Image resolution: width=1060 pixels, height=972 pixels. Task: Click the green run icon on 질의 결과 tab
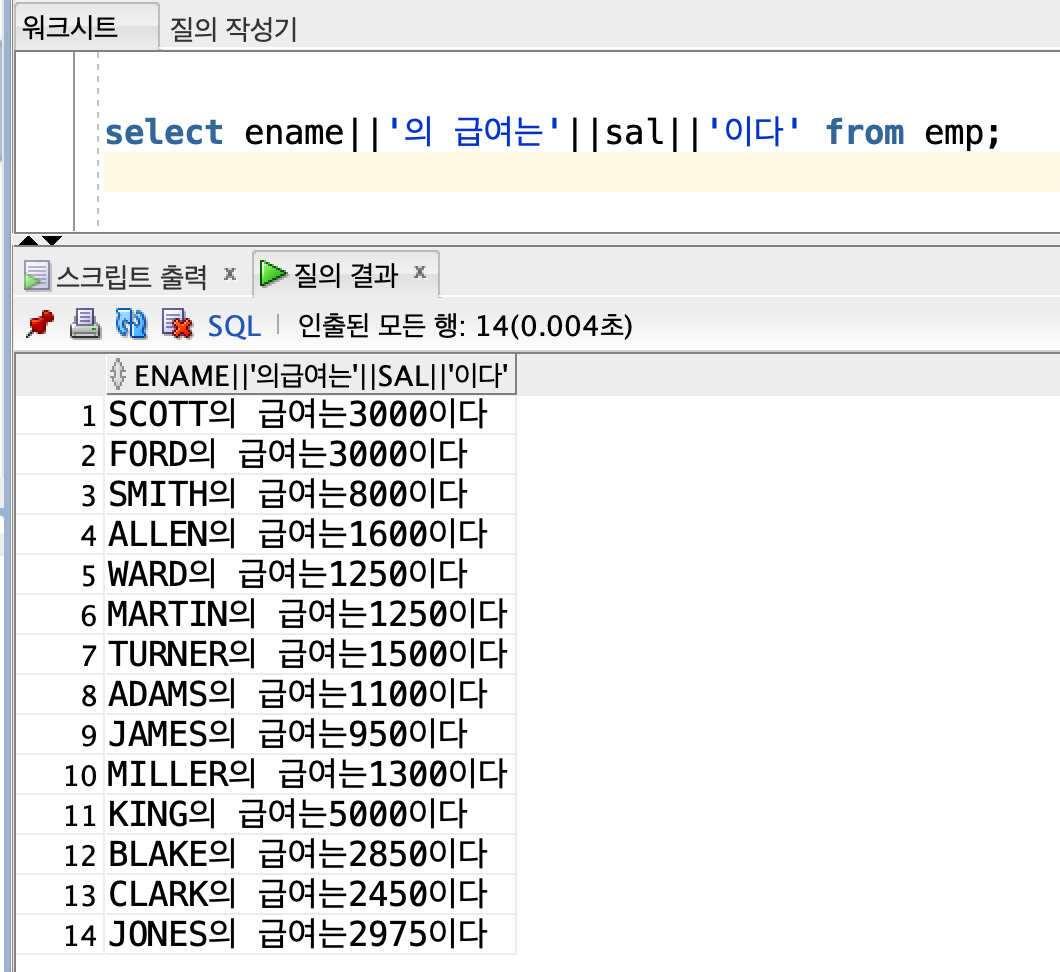[273, 274]
